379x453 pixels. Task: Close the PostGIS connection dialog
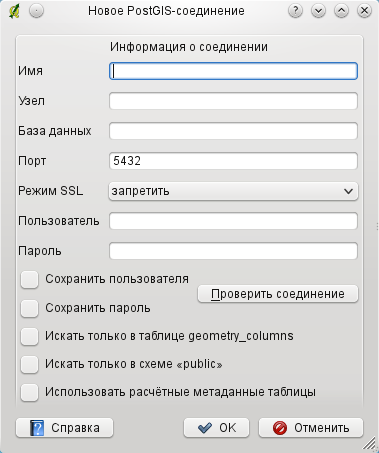tap(364, 11)
